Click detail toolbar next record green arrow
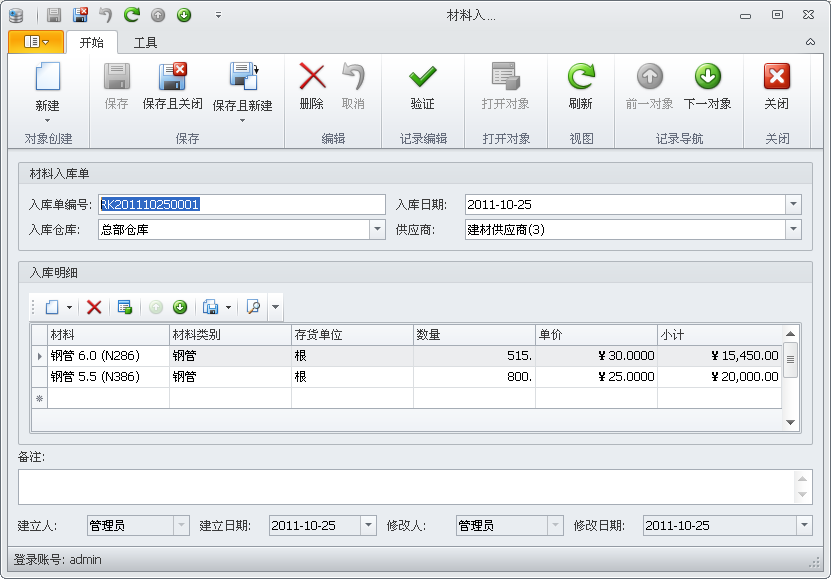 pyautogui.click(x=180, y=307)
